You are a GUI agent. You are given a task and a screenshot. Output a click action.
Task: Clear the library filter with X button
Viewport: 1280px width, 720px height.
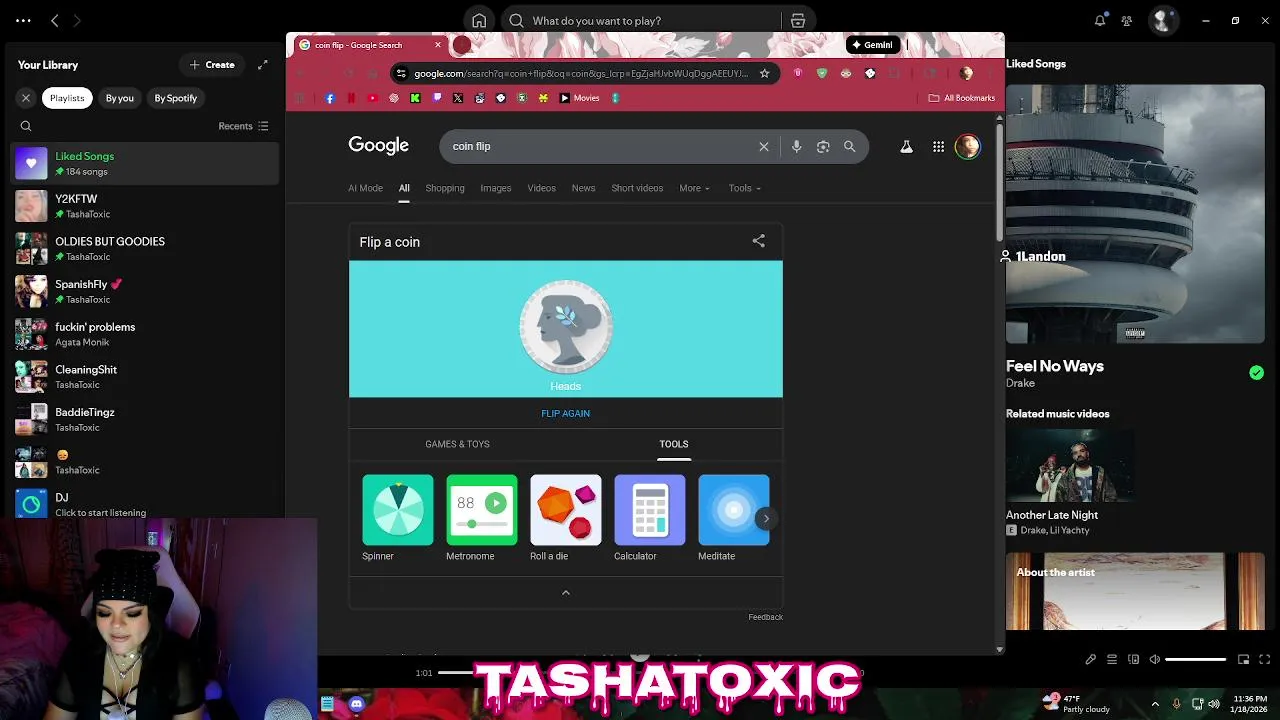pos(26,98)
